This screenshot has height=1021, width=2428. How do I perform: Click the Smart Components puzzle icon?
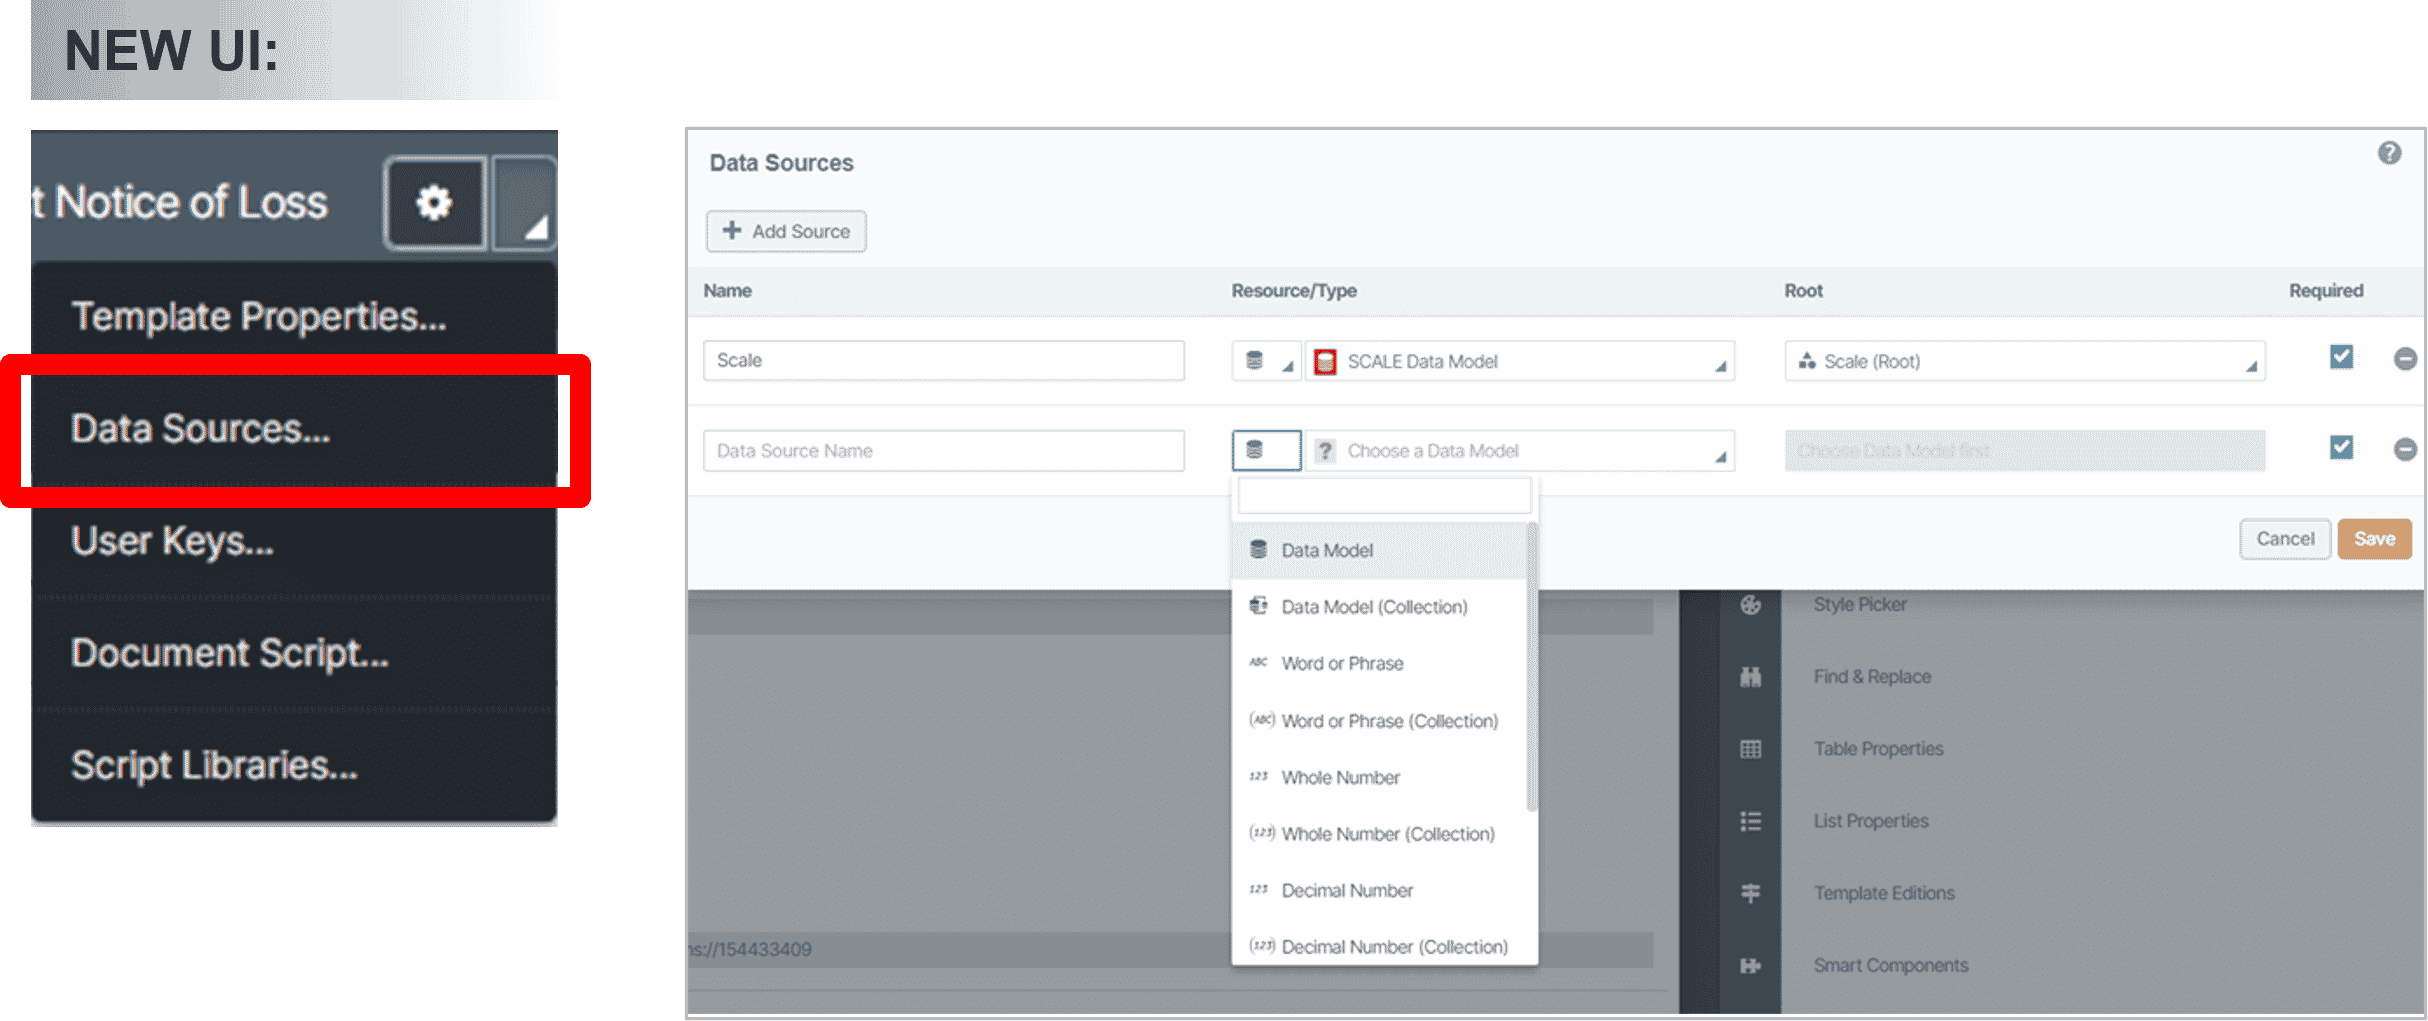(x=1750, y=965)
